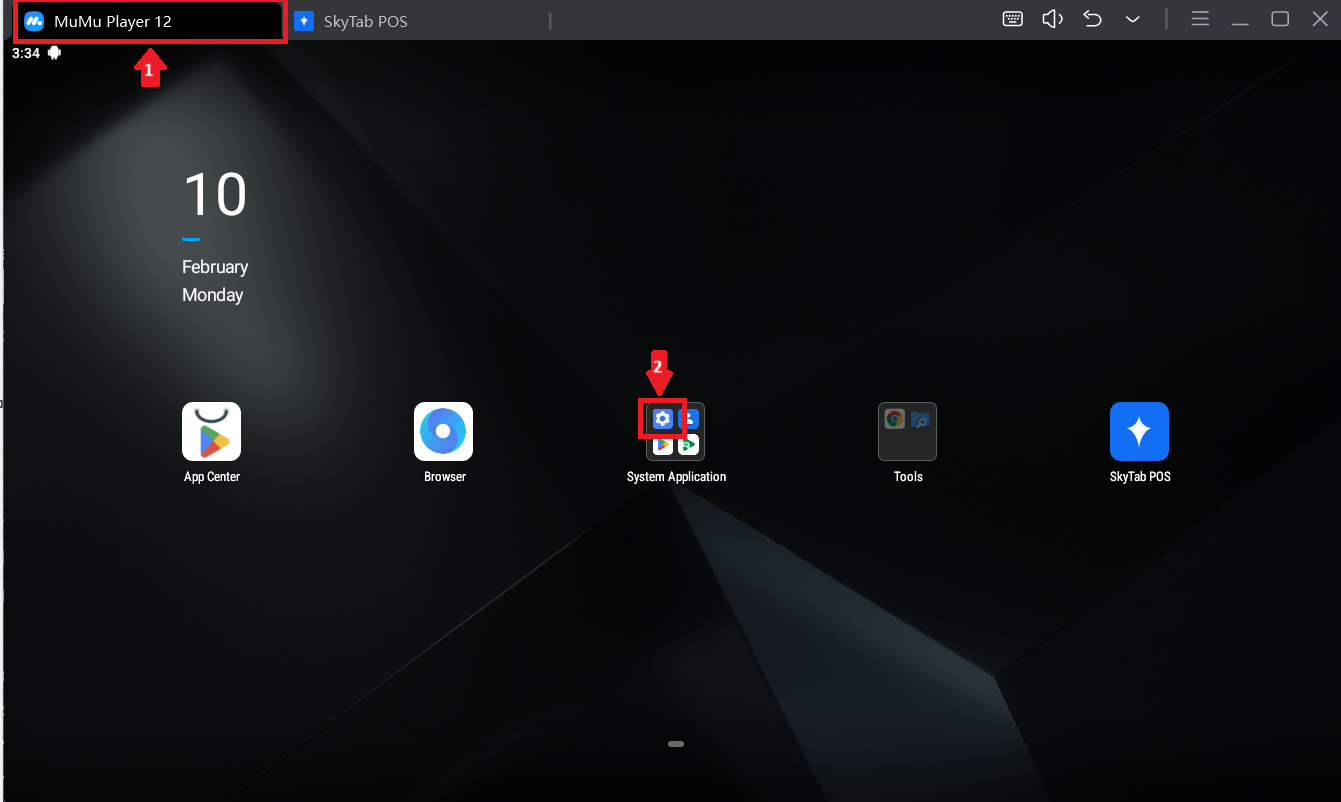
Task: Click the "Tools" folder label
Action: [908, 477]
